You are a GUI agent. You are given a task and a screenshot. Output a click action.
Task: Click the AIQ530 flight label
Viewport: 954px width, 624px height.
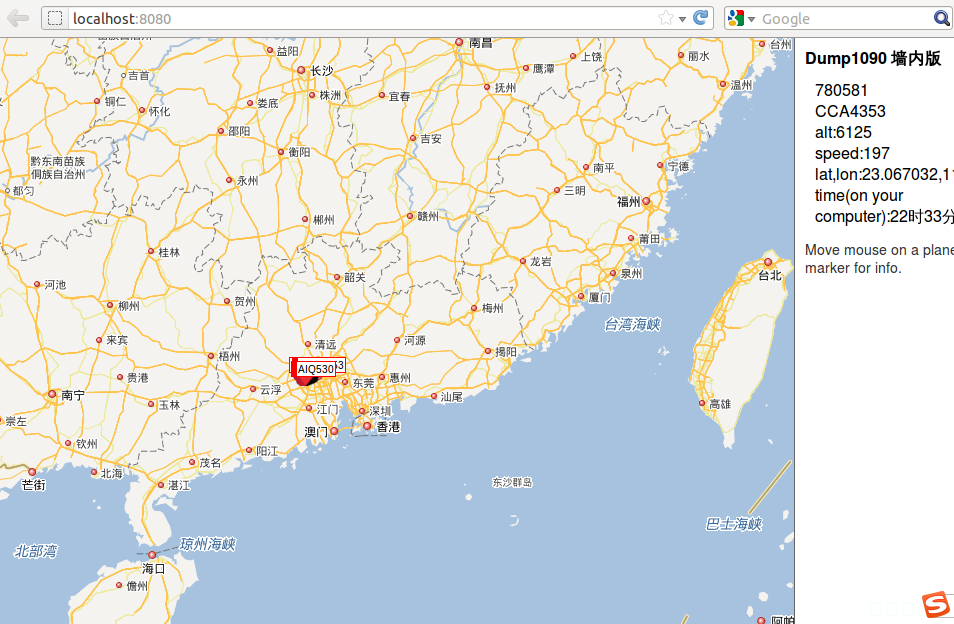316,369
